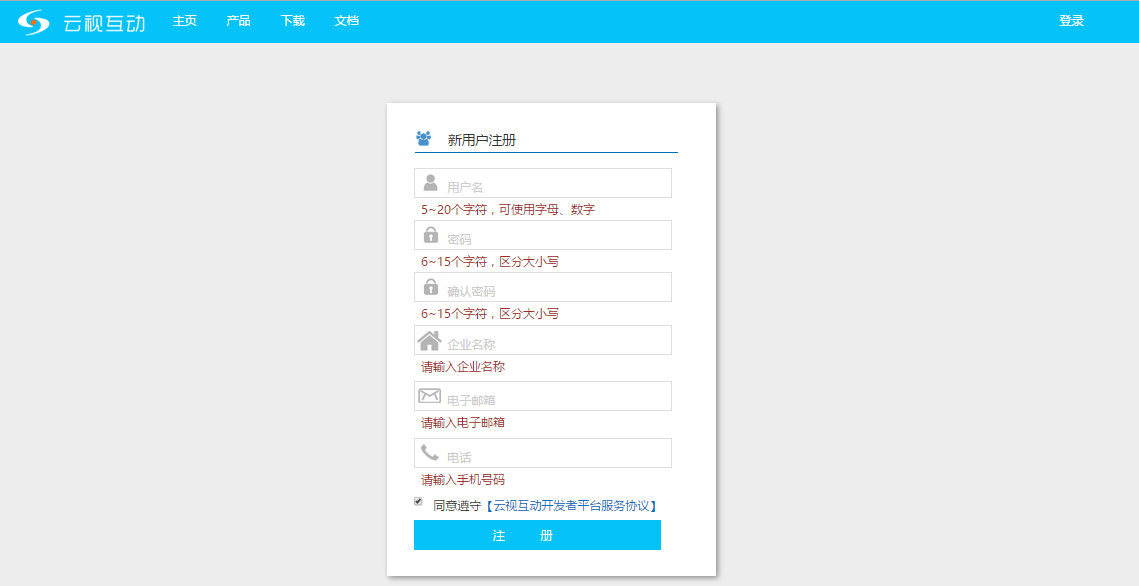1139x586 pixels.
Task: Click the phone icon in 电话 field
Action: click(429, 453)
